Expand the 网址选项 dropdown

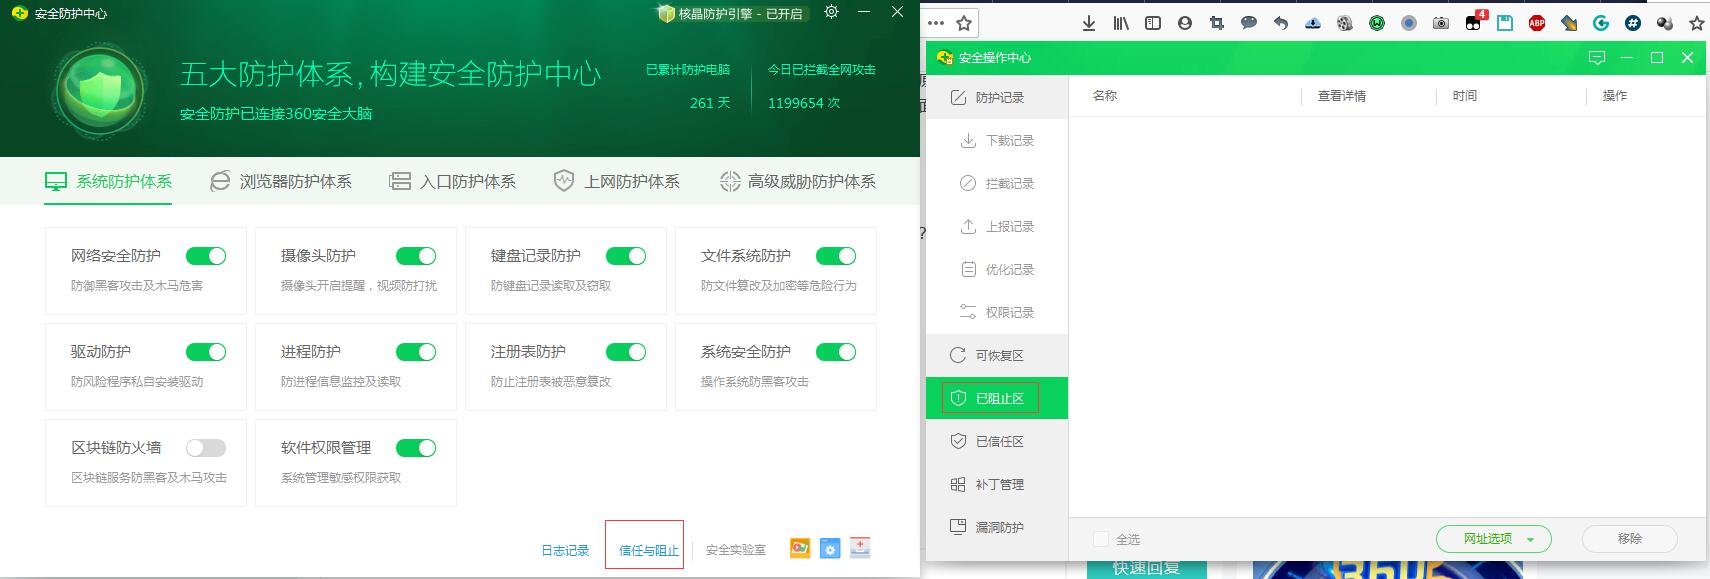[1494, 539]
